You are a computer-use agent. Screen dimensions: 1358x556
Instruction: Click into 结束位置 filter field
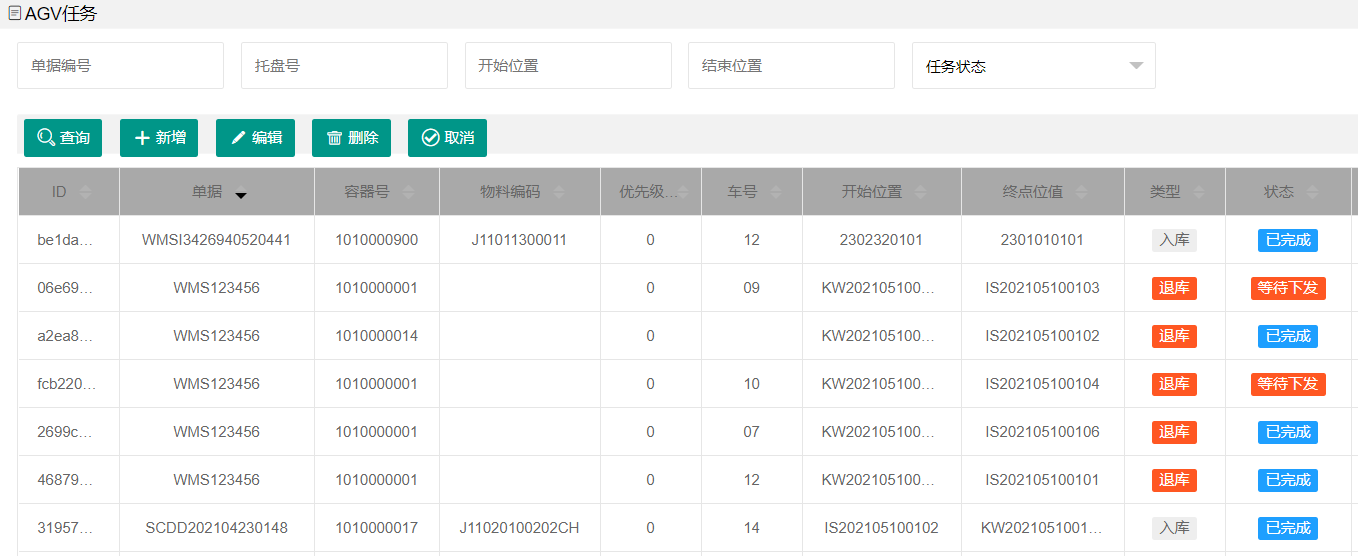click(x=791, y=66)
